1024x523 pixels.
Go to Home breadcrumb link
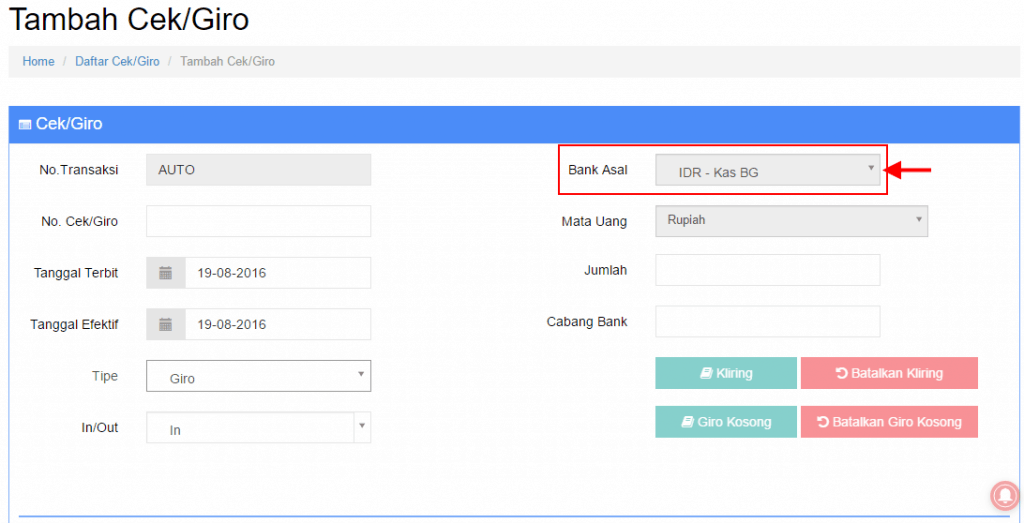tap(39, 61)
